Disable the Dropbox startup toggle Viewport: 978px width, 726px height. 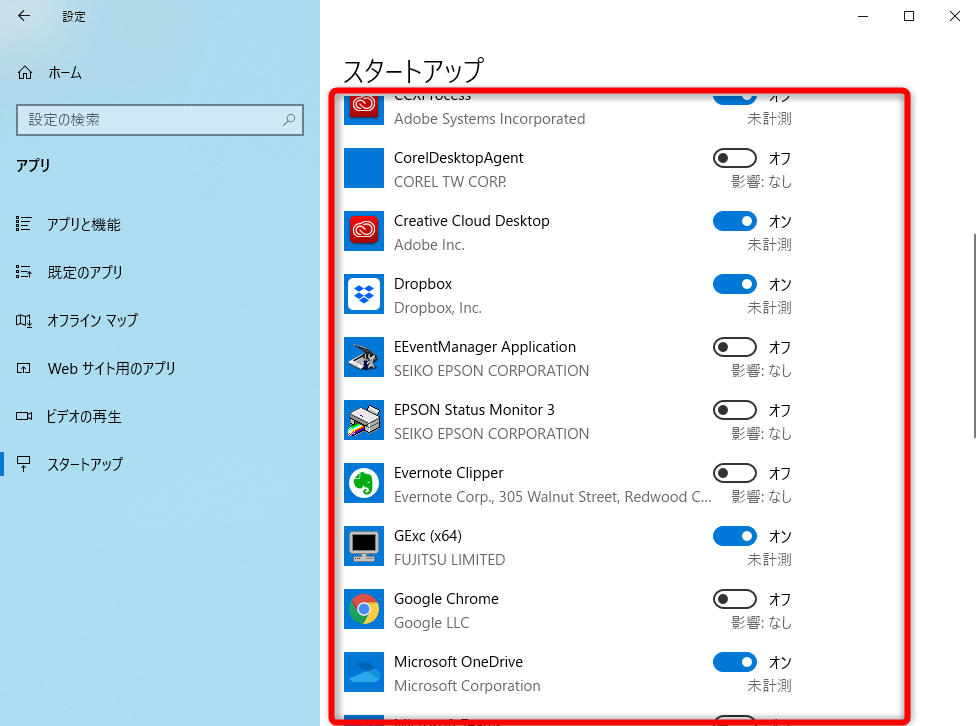pos(735,283)
